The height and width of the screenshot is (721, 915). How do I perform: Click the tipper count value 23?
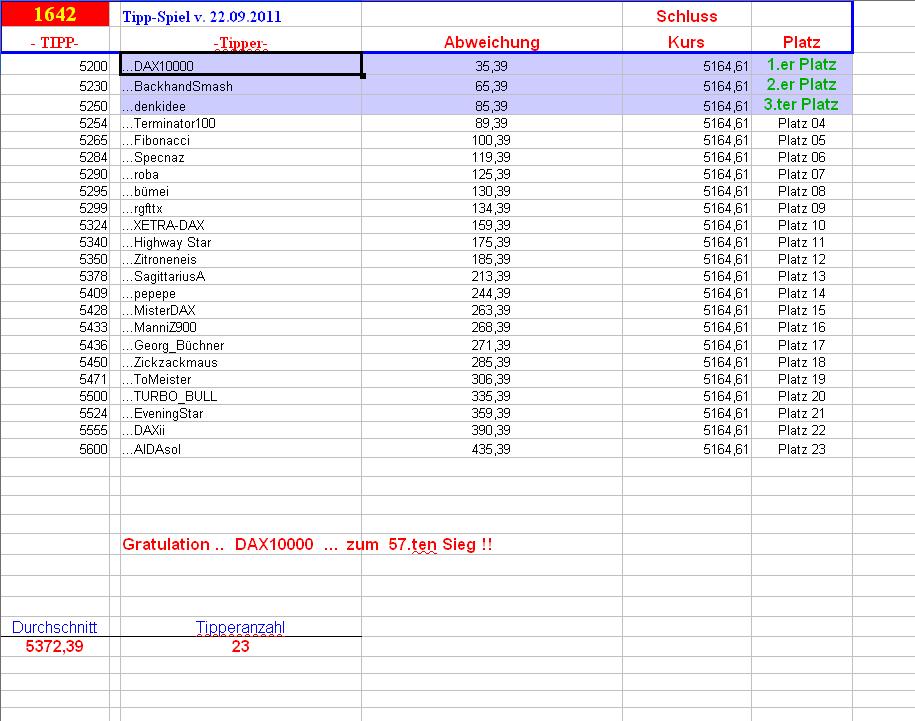pos(240,646)
